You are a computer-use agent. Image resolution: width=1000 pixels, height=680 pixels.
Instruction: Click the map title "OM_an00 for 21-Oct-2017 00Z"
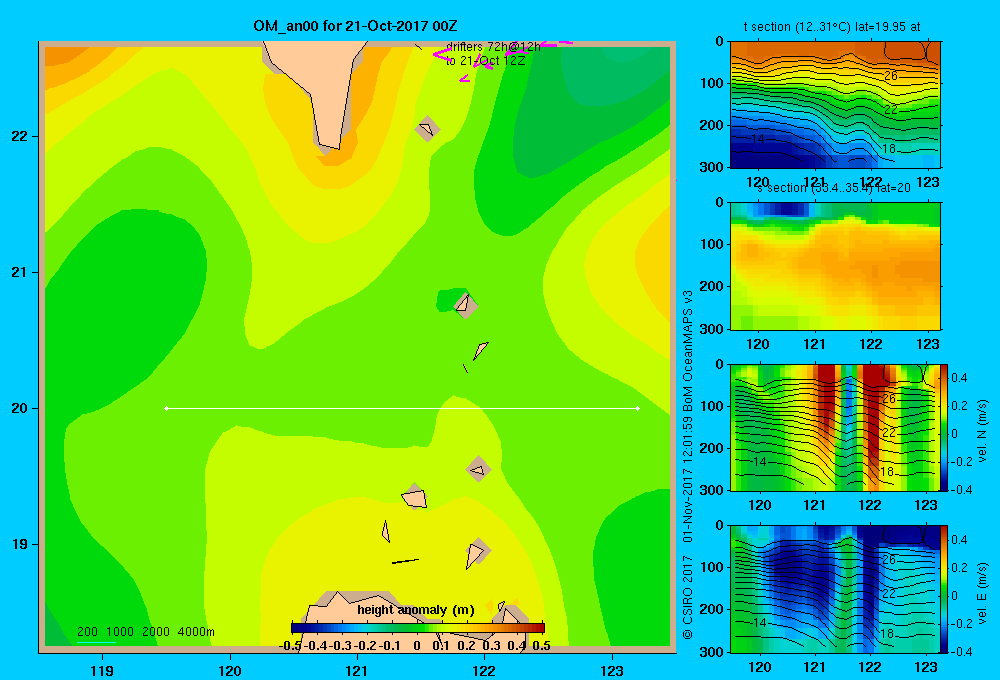point(355,26)
